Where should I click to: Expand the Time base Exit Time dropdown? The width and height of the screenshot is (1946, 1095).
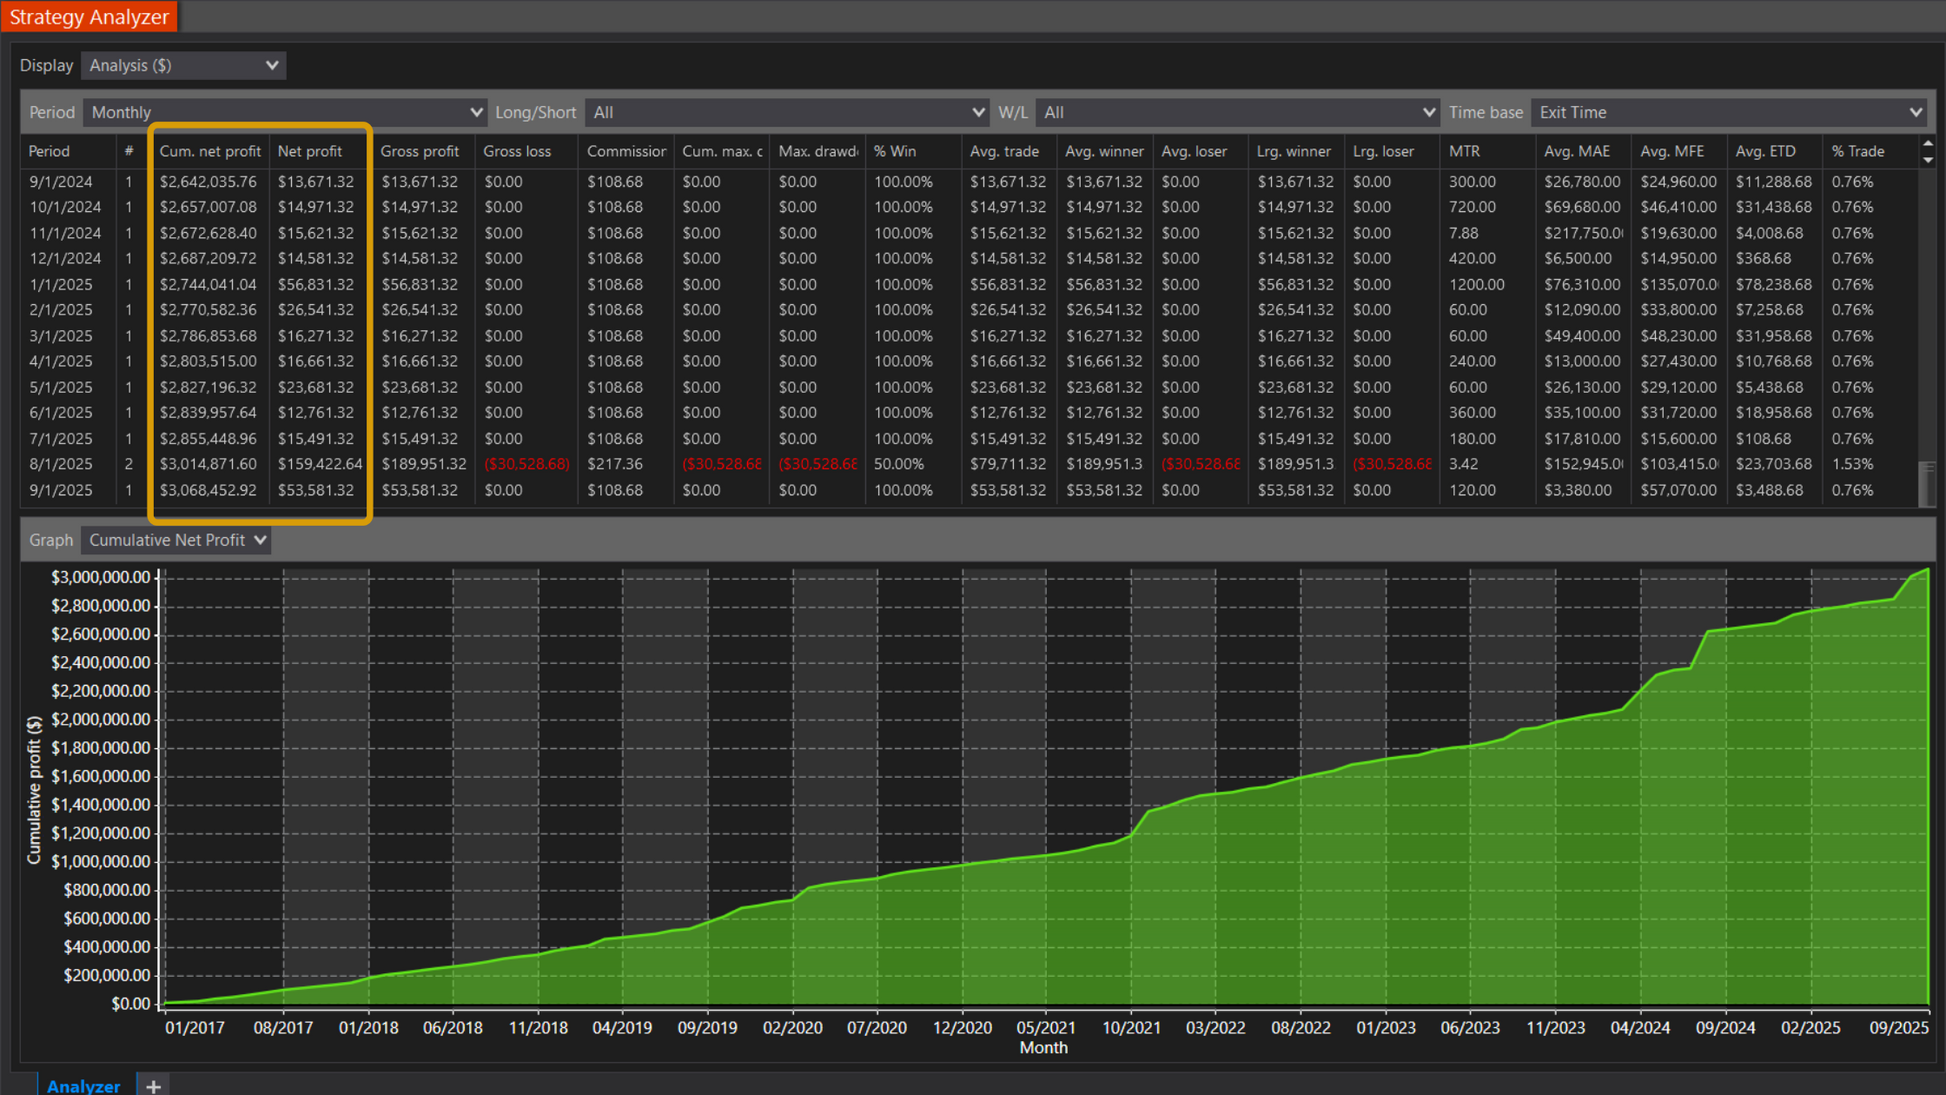[x=1730, y=112]
